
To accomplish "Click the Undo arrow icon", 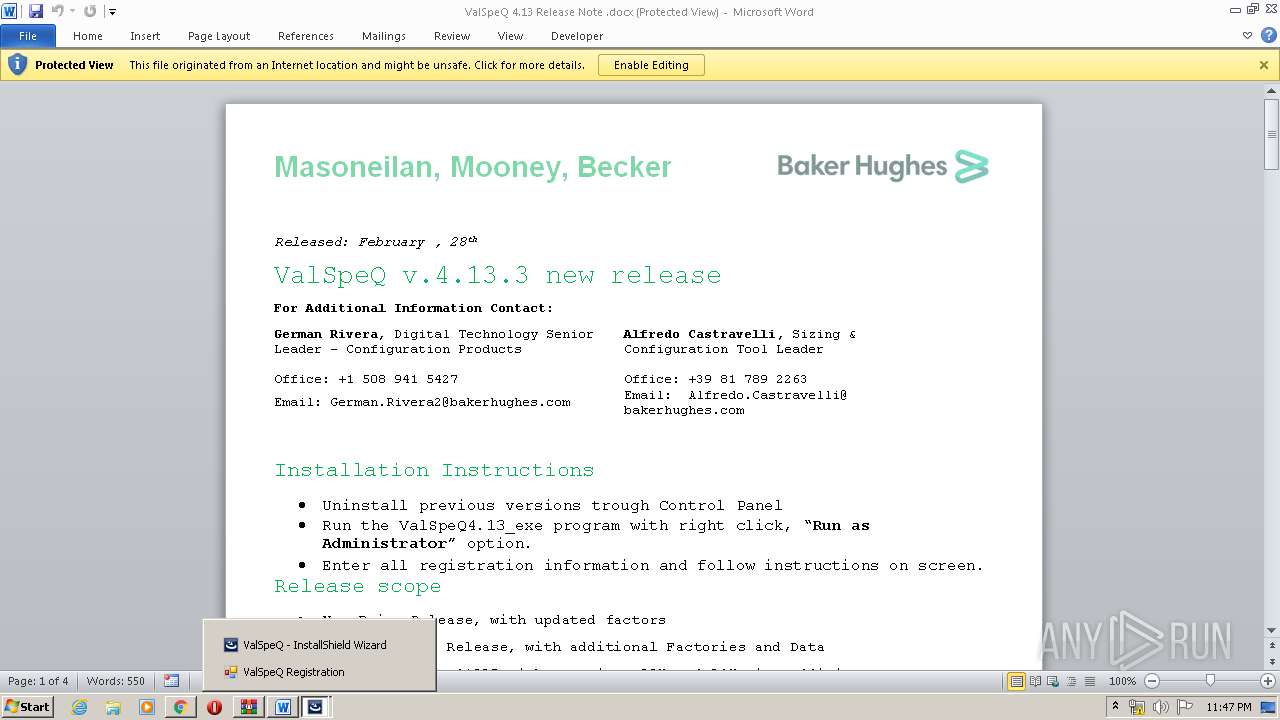I will tap(57, 11).
